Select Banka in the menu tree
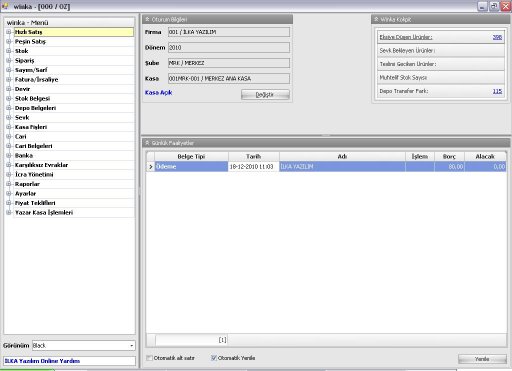This screenshot has width=512, height=371. pyautogui.click(x=24, y=156)
